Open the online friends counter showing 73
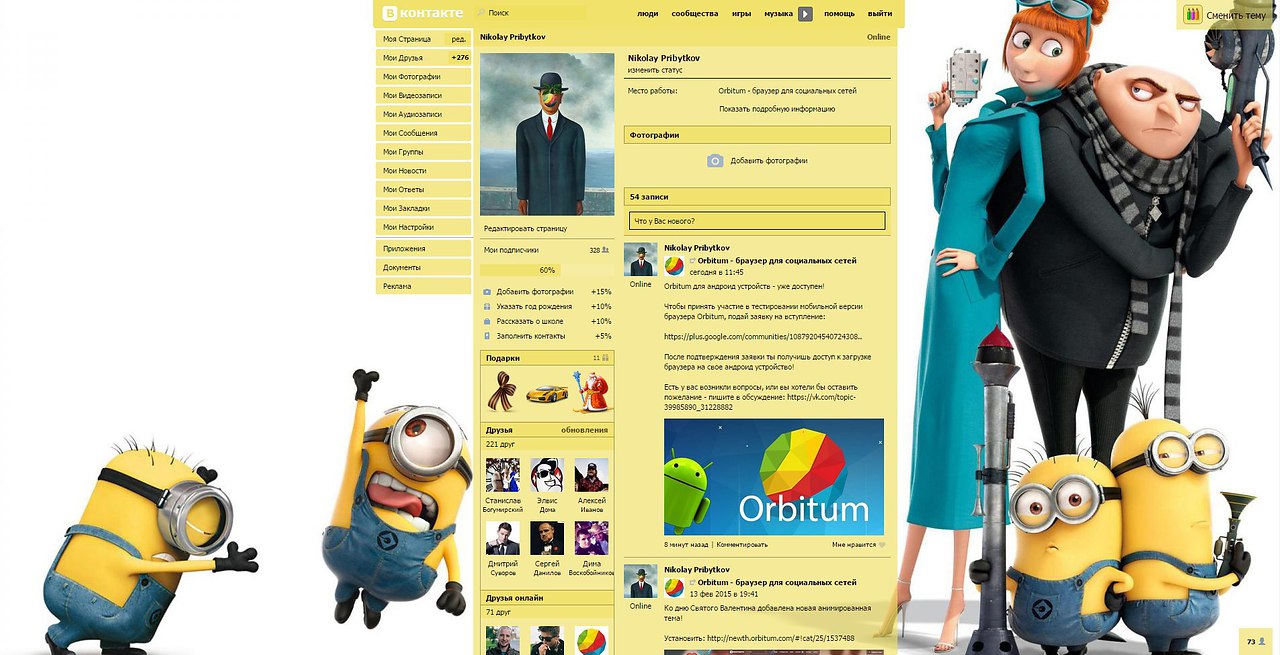Screen dimensions: 1280x655 click(1256, 641)
